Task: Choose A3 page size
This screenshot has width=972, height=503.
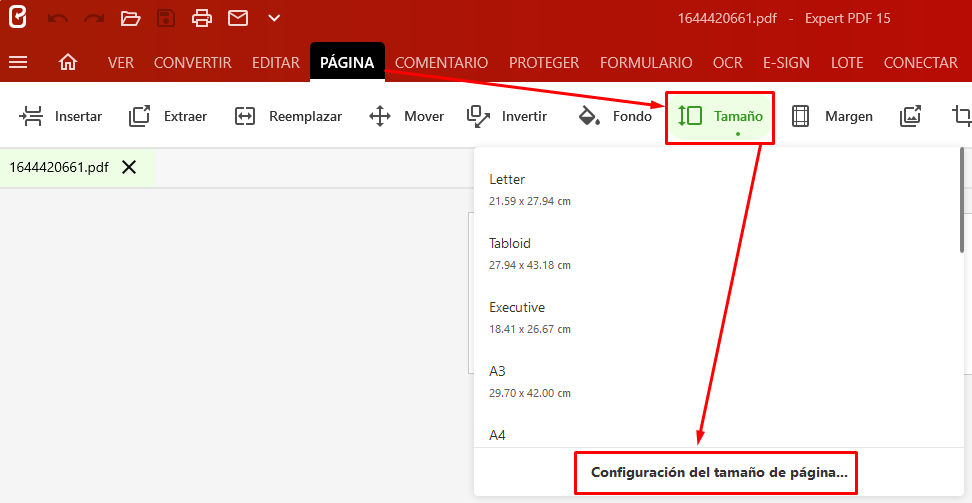Action: tap(716, 381)
